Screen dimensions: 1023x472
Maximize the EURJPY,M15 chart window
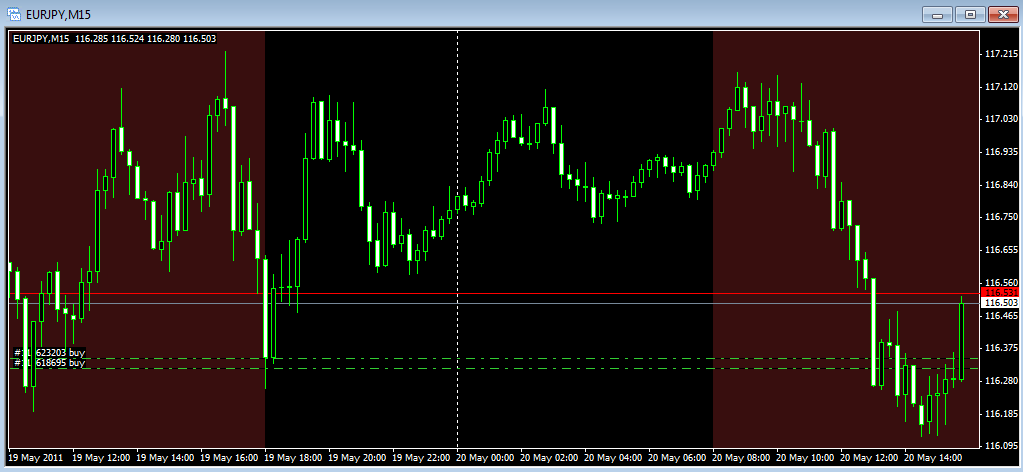tap(971, 14)
